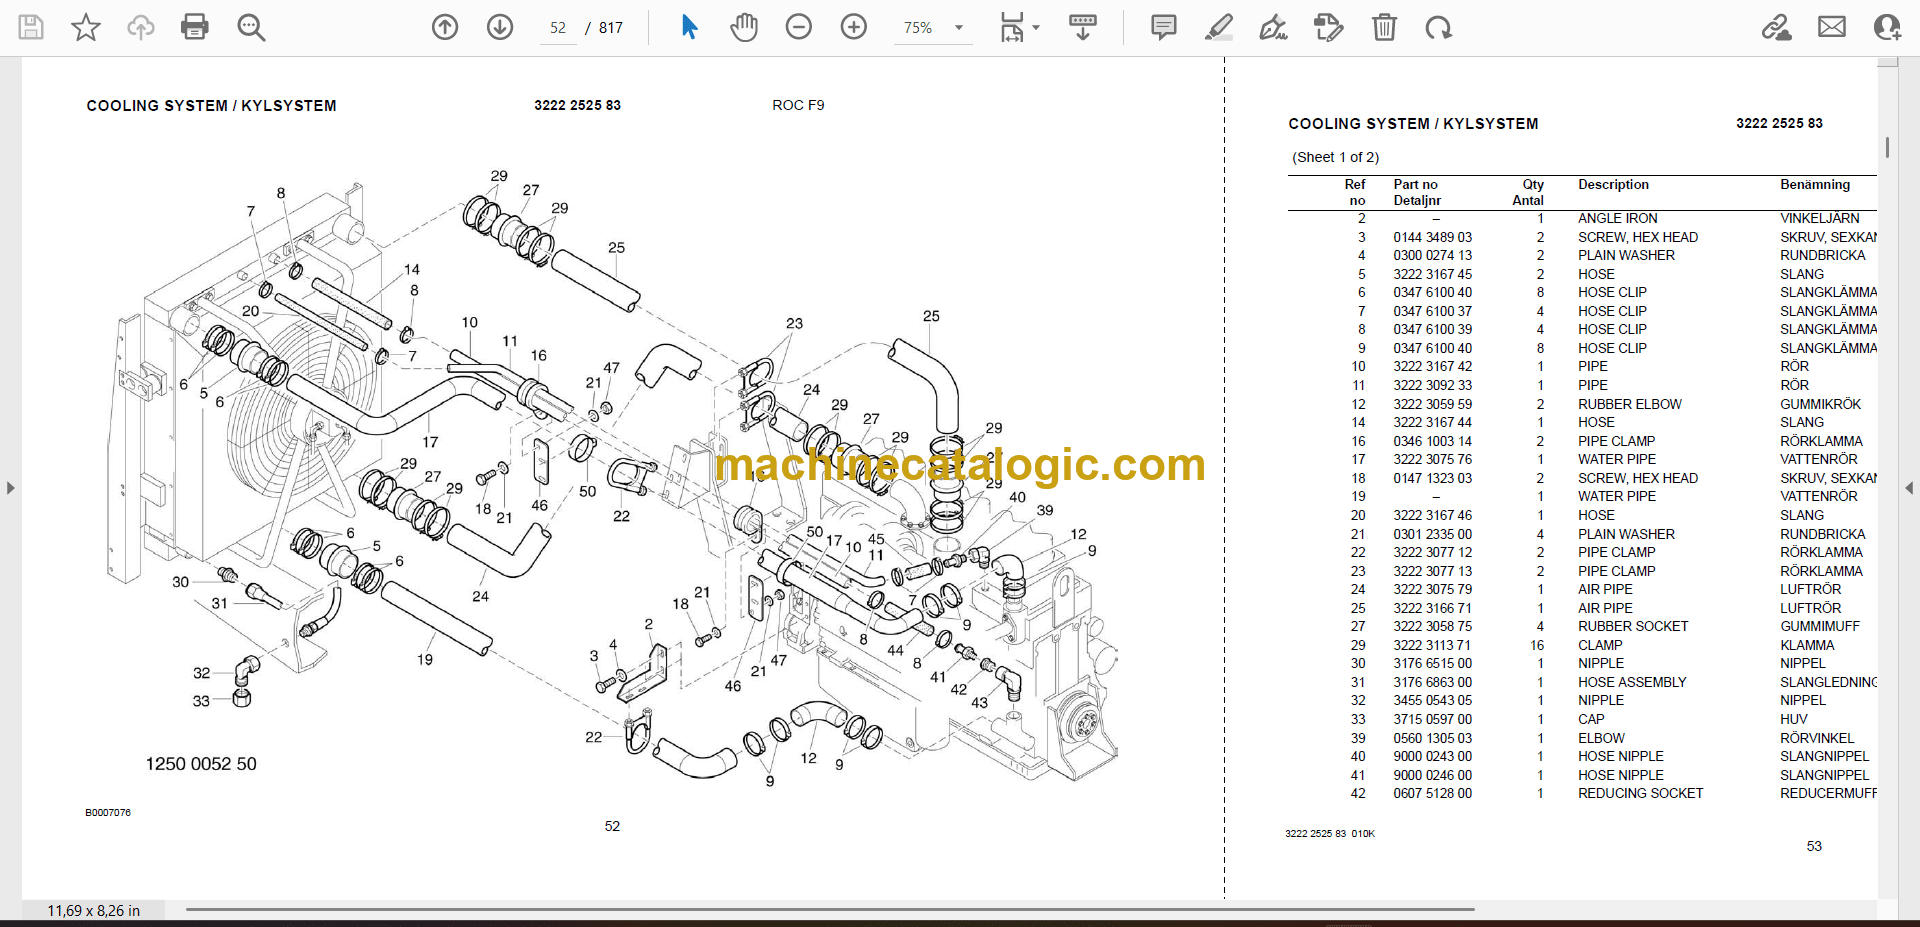Click the page size text 11,69 x 8,26 in

click(x=94, y=911)
